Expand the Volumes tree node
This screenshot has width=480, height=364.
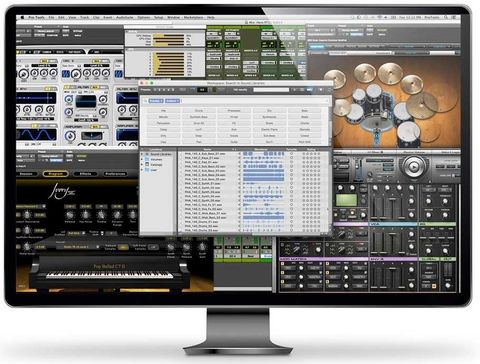[x=142, y=159]
